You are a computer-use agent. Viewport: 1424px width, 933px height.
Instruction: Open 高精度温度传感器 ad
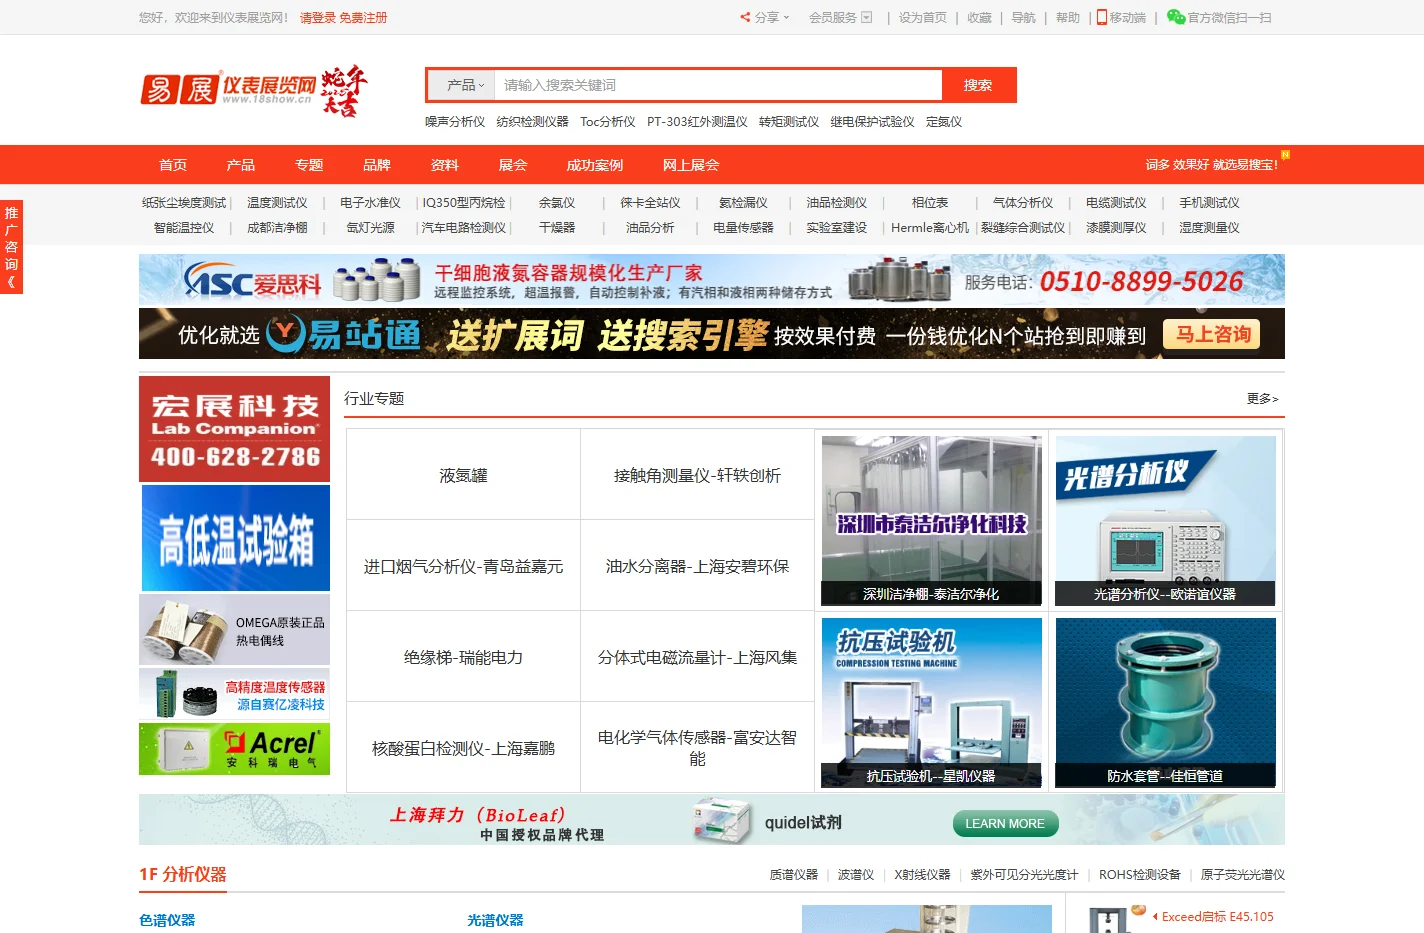click(234, 694)
